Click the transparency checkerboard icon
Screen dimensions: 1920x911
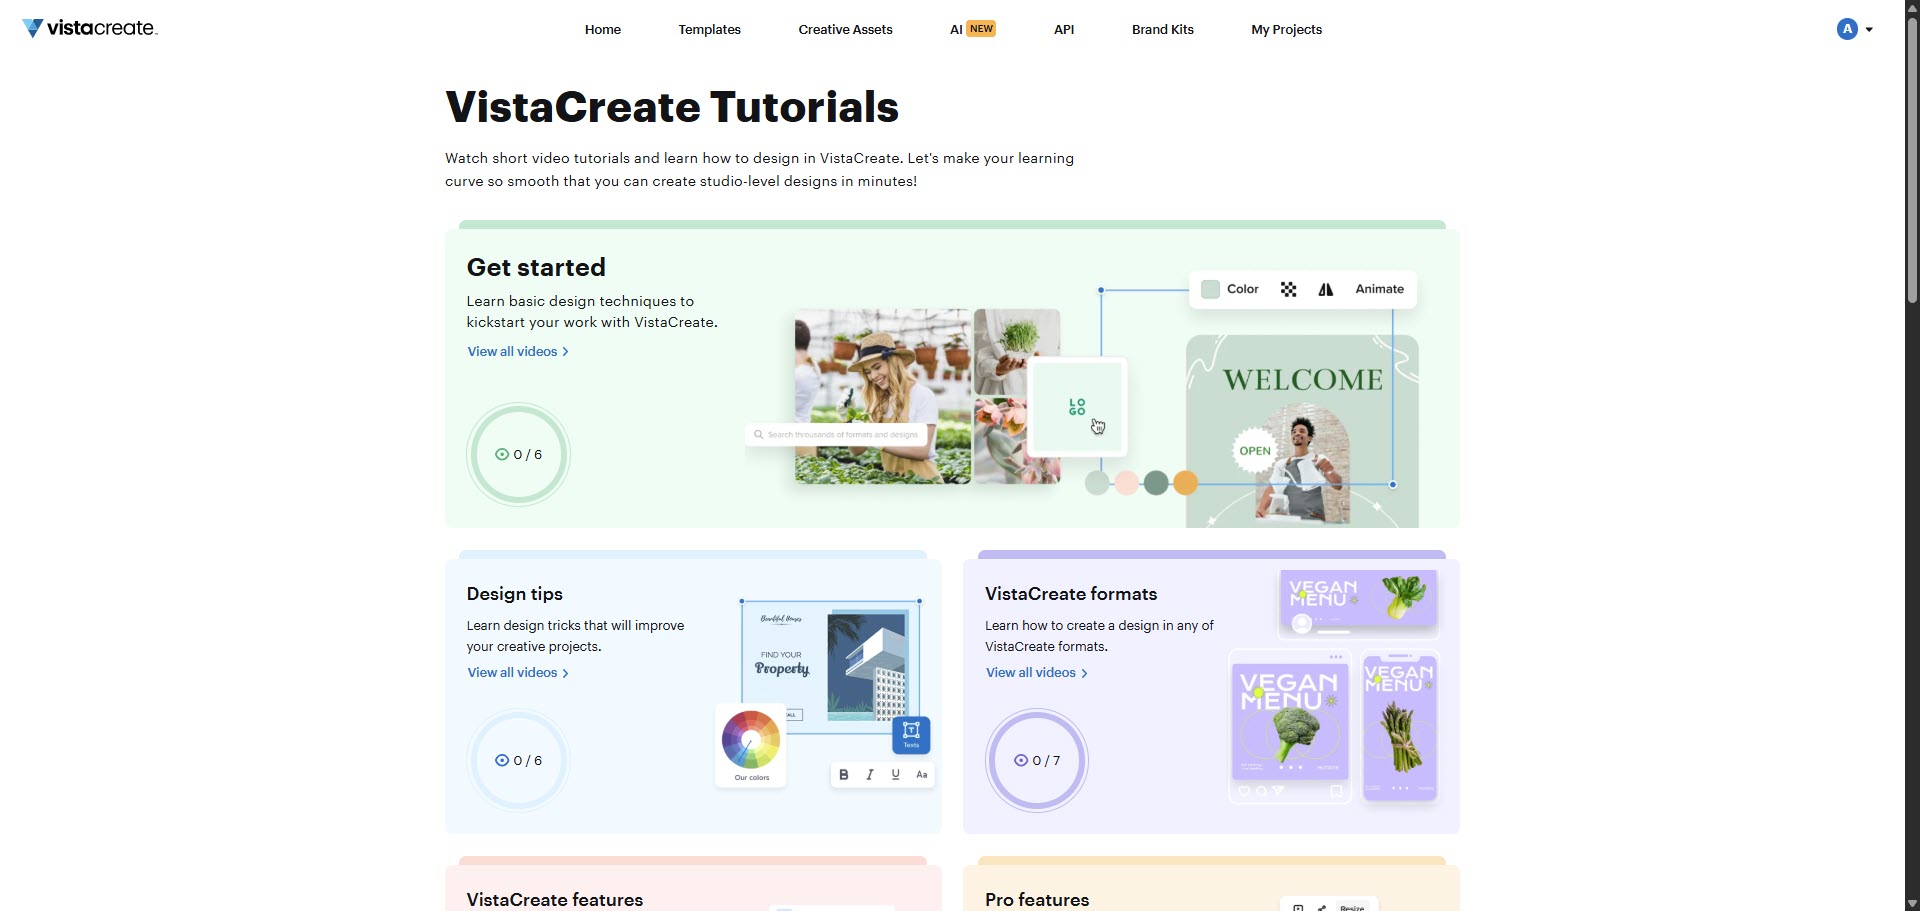pos(1288,289)
